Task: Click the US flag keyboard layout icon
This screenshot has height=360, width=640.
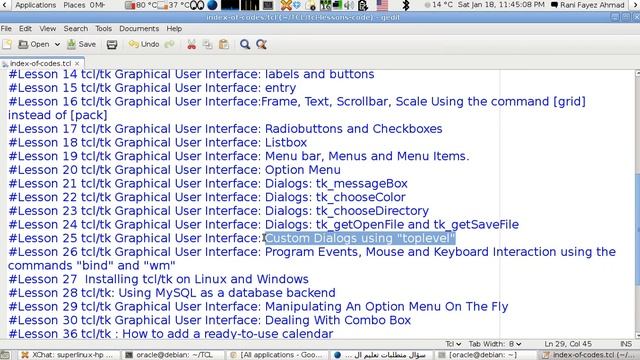Action: pyautogui.click(x=382, y=5)
